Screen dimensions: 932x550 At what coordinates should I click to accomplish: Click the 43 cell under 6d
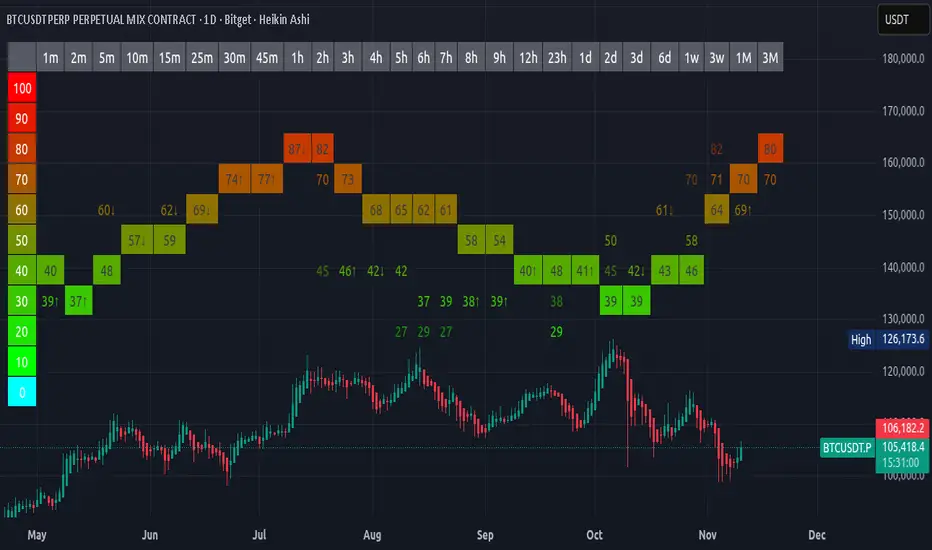pyautogui.click(x=665, y=271)
